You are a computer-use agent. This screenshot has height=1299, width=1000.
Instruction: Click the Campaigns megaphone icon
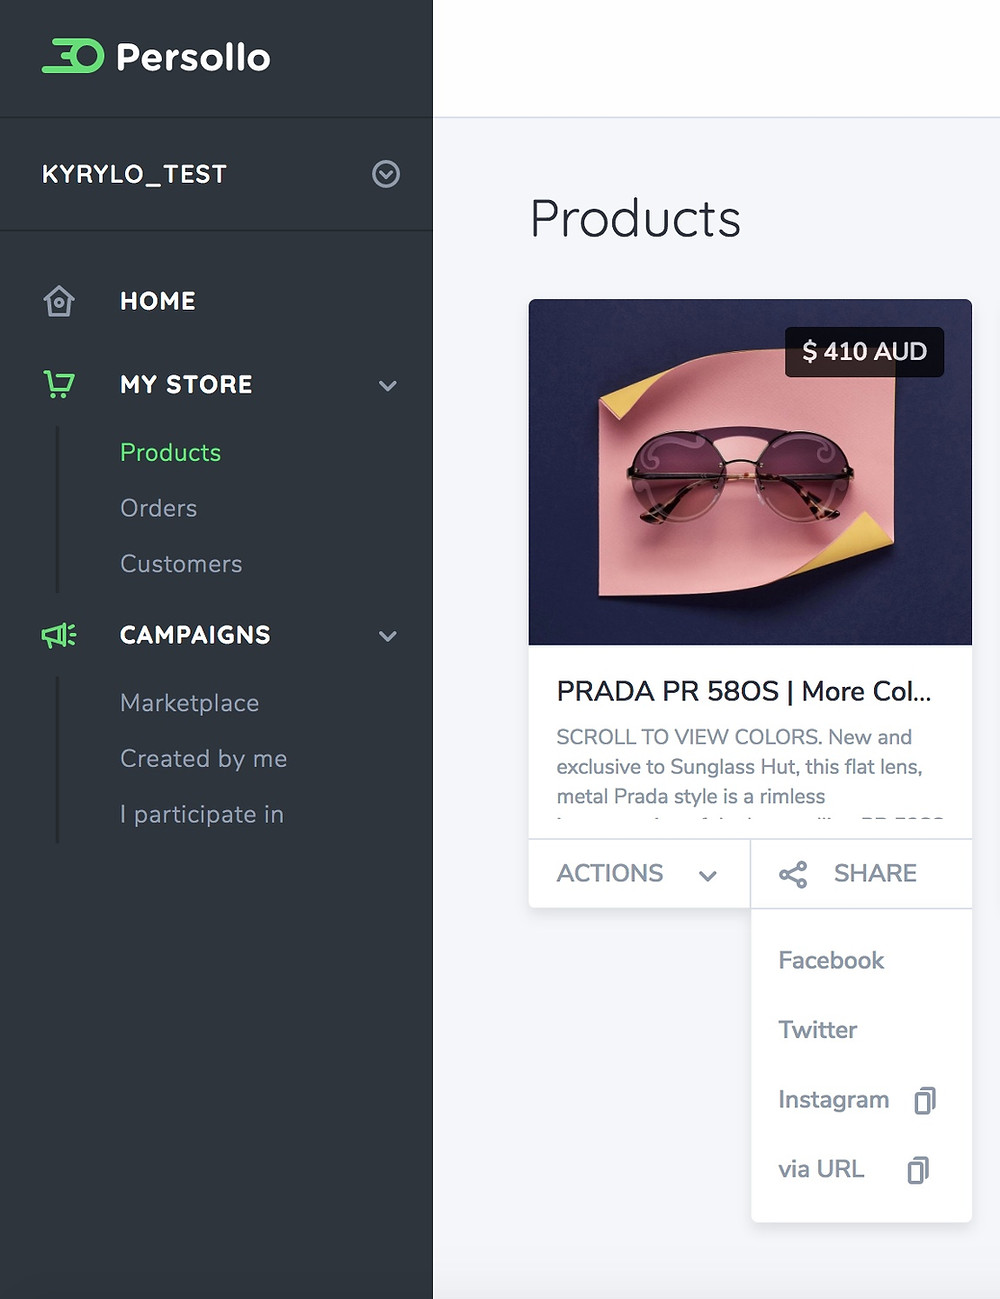(59, 635)
